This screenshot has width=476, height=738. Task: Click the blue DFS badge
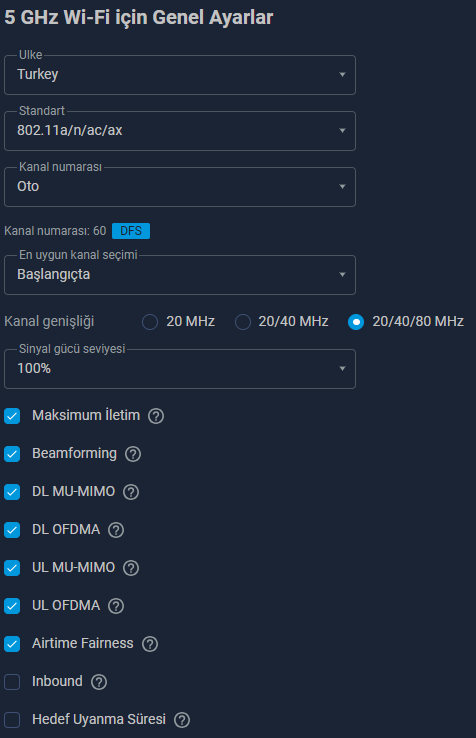(131, 231)
